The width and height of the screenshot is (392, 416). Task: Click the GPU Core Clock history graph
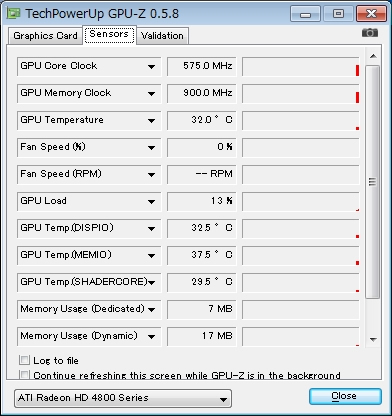[301, 66]
